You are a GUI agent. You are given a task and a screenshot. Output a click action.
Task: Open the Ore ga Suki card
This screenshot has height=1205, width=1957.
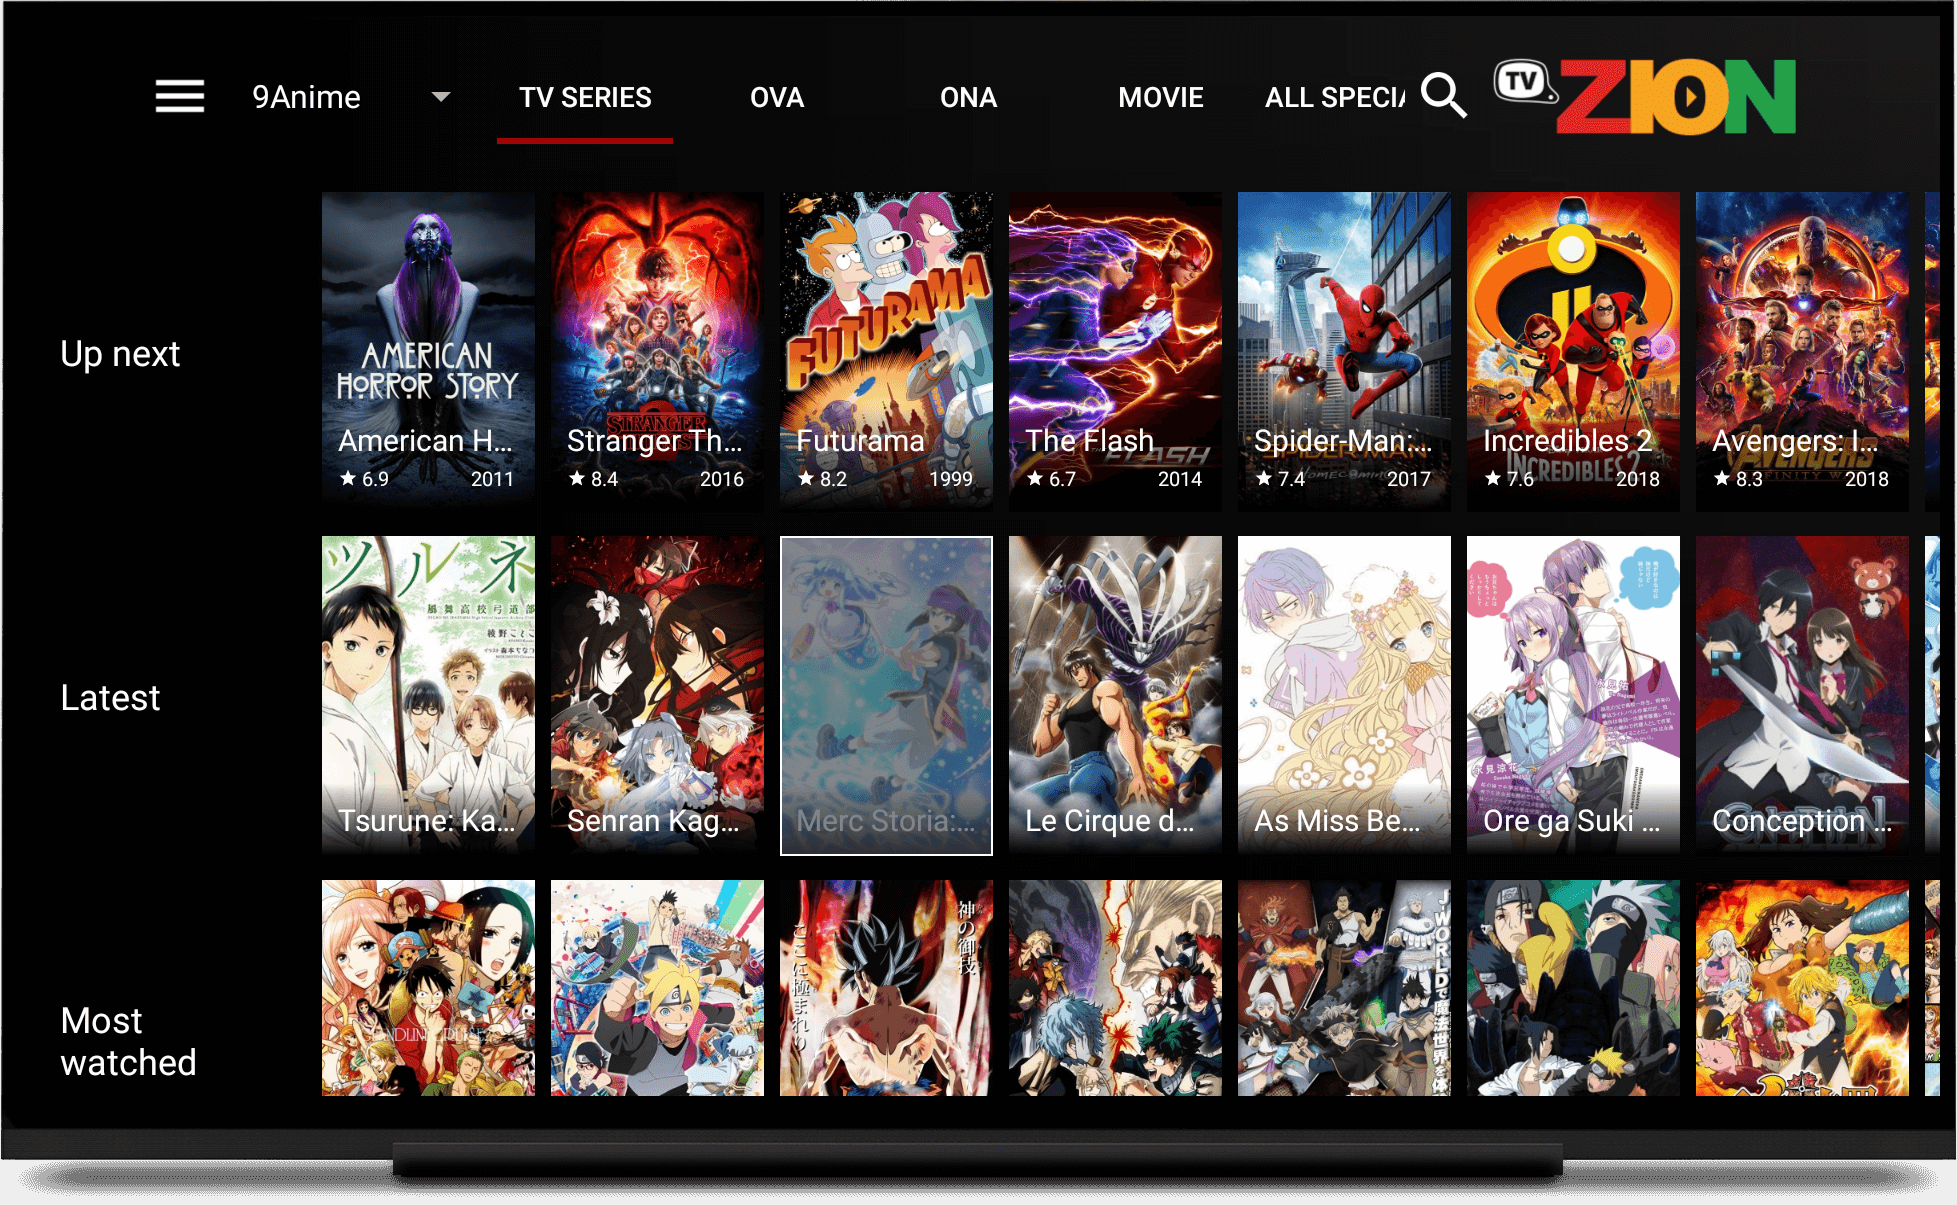tap(1573, 695)
